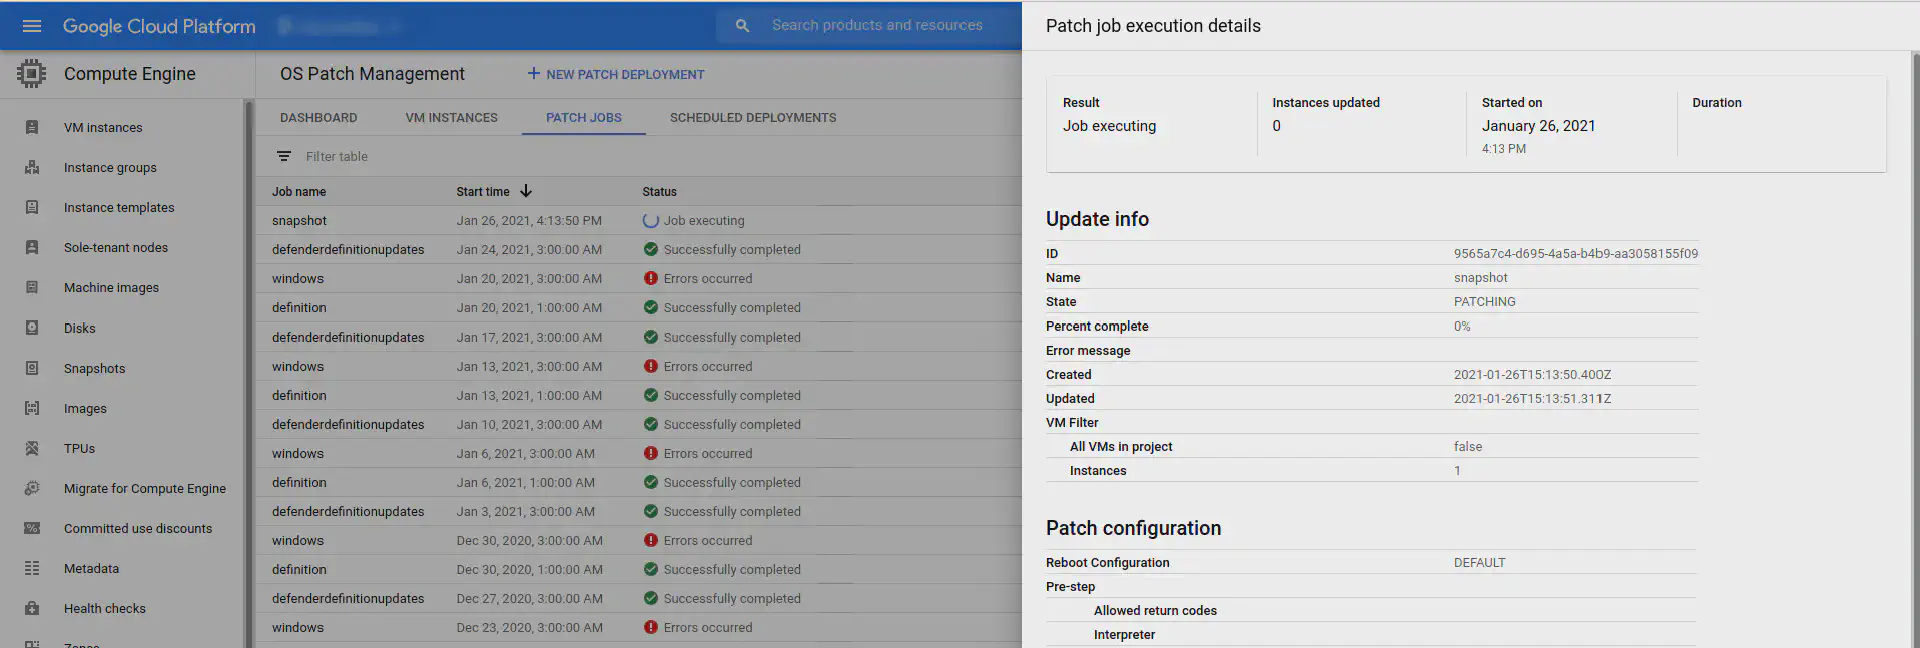Open the hamburger navigation menu
The width and height of the screenshot is (1920, 648).
32,26
